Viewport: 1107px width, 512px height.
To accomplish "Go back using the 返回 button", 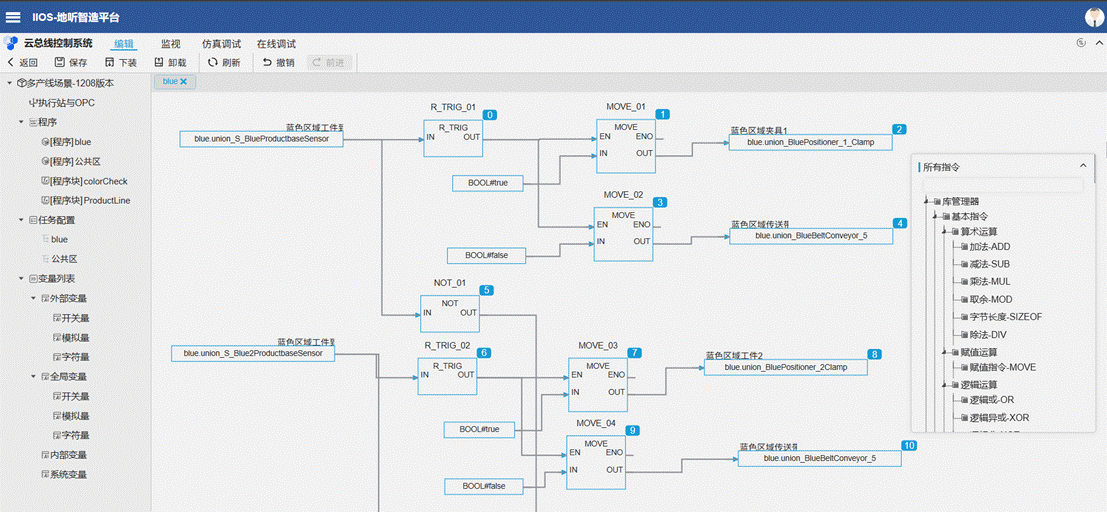I will coord(22,62).
